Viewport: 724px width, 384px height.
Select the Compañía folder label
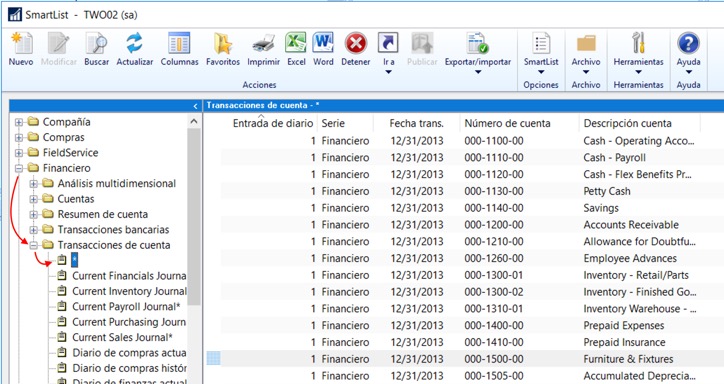pyautogui.click(x=66, y=122)
